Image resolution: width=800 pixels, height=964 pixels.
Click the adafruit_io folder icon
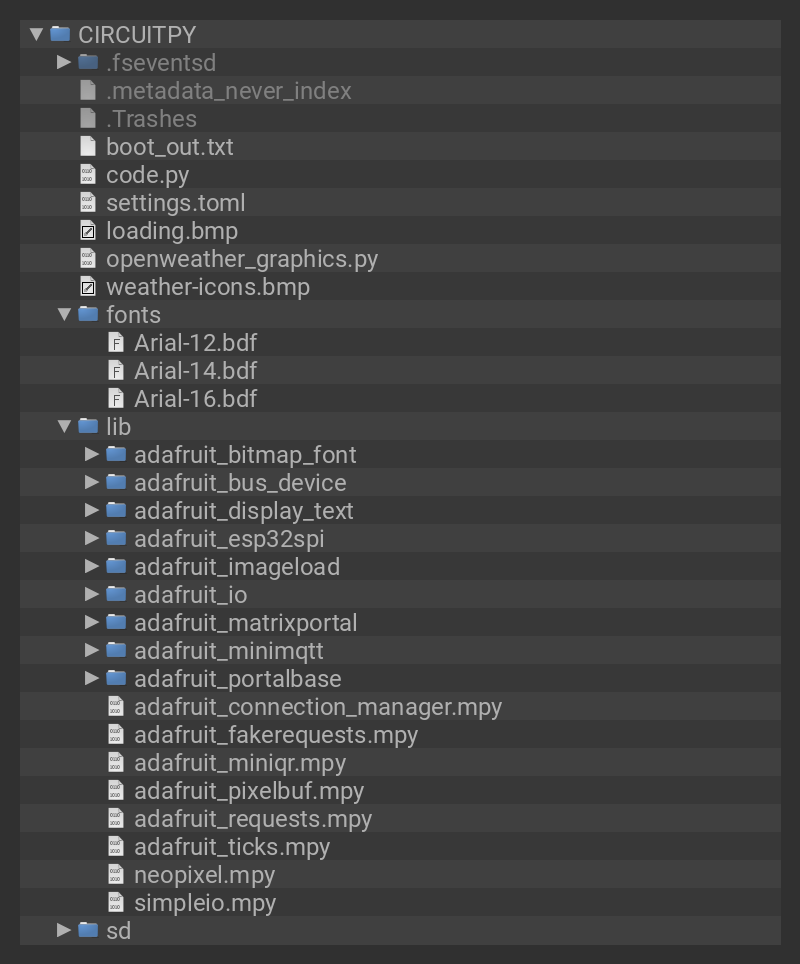point(116,595)
